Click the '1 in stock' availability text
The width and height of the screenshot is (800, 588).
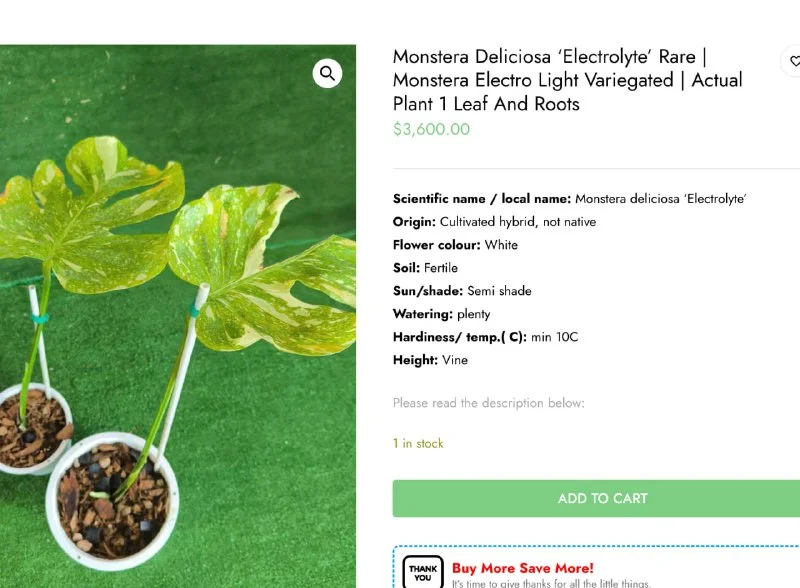tap(418, 443)
